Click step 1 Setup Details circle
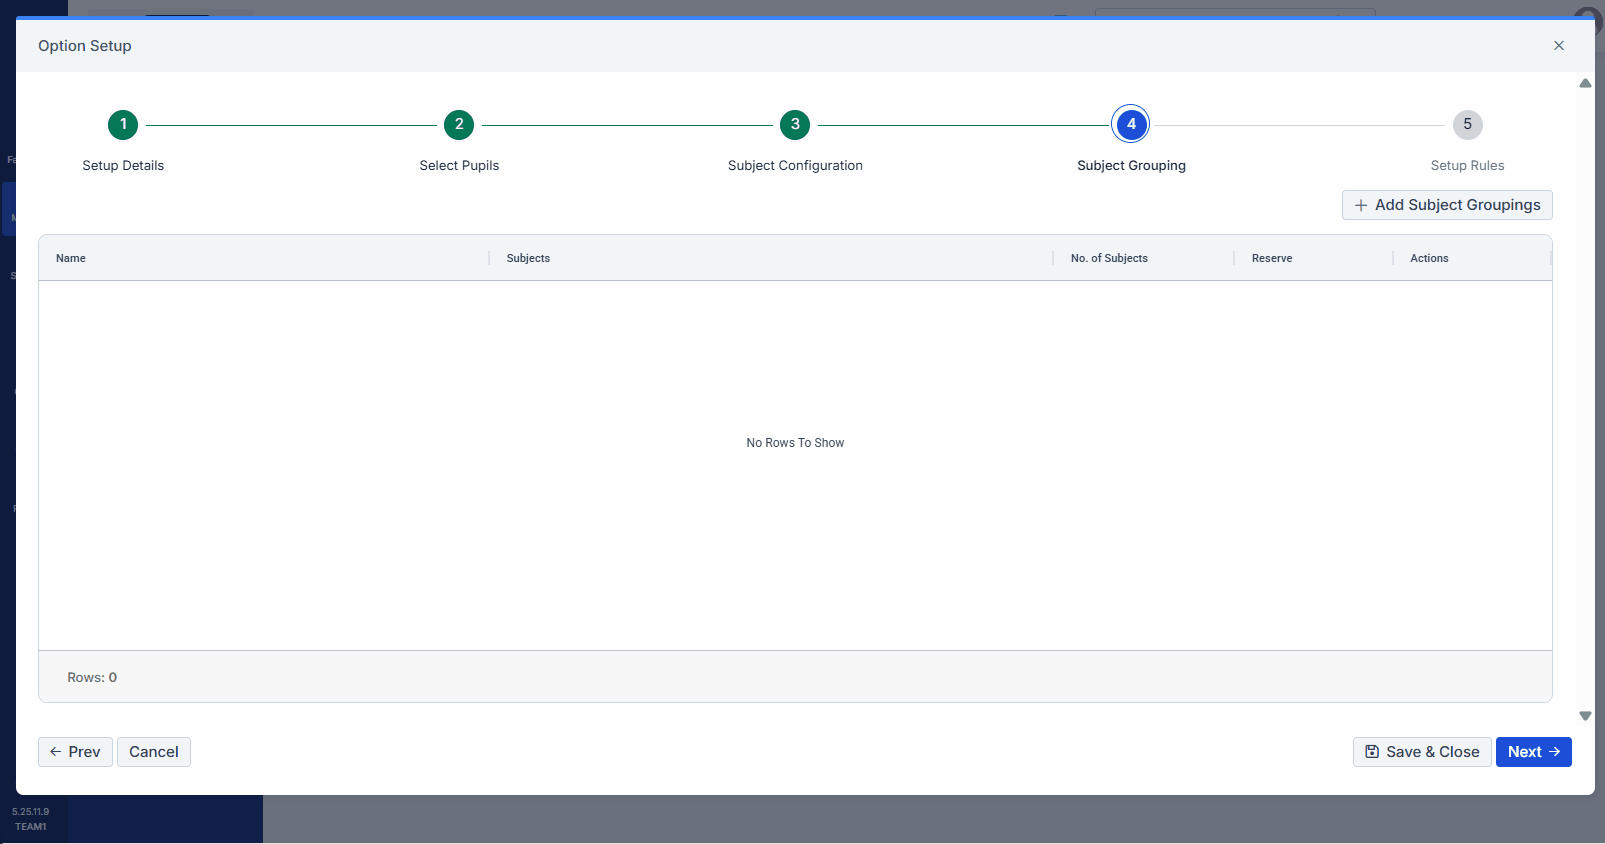 [x=123, y=125]
